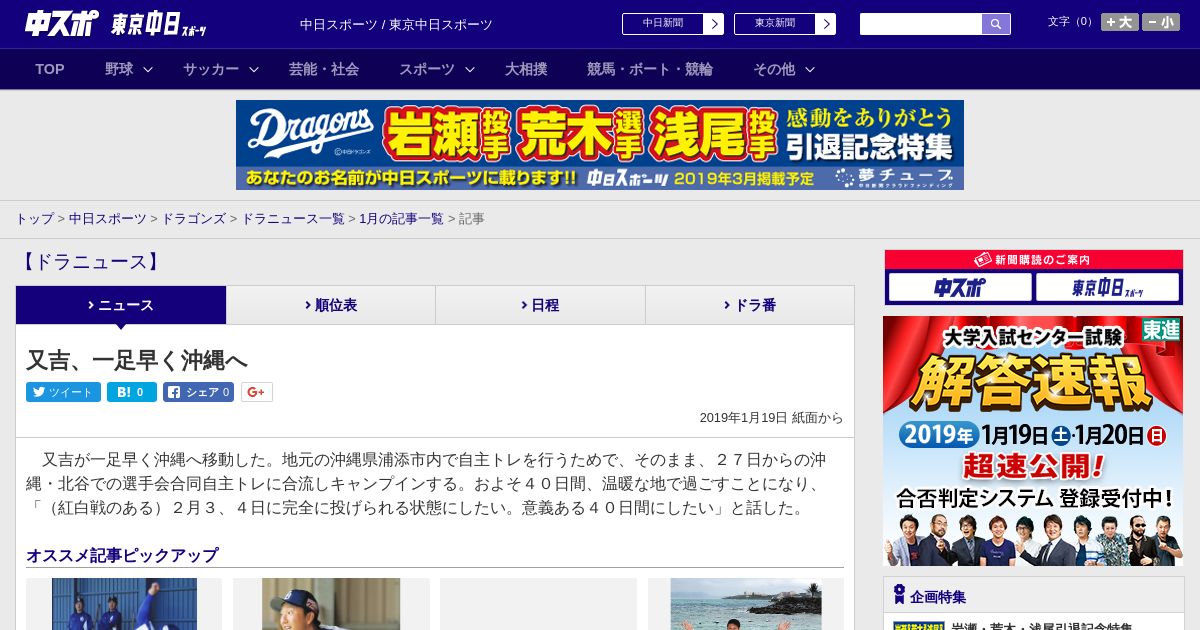Screen dimensions: 1200x630
Task: Open the 競馬・ボート・競輪 menu item
Action: pos(650,69)
